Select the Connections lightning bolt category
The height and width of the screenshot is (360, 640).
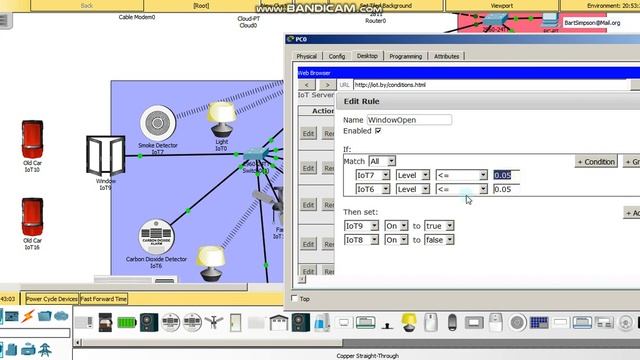(x=28, y=316)
